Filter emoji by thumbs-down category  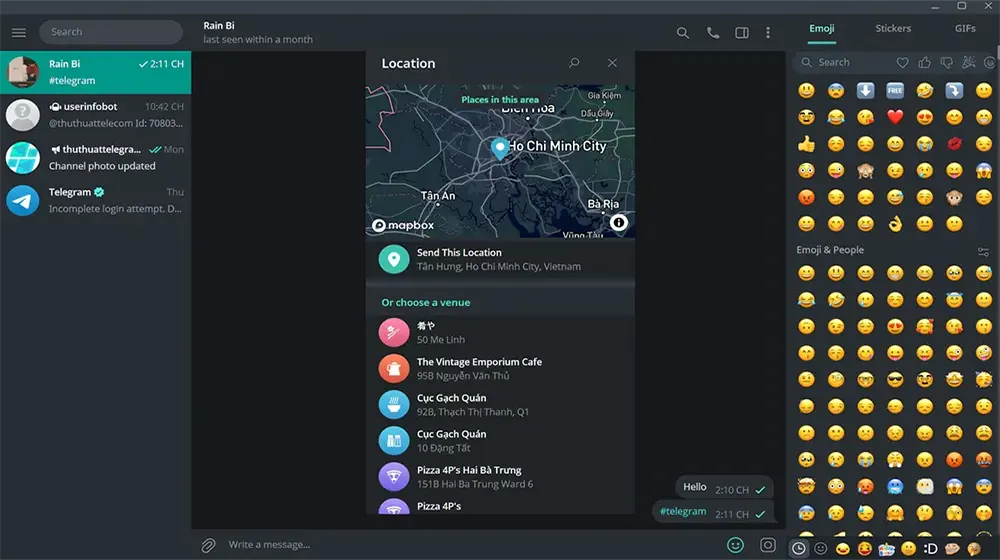(946, 63)
